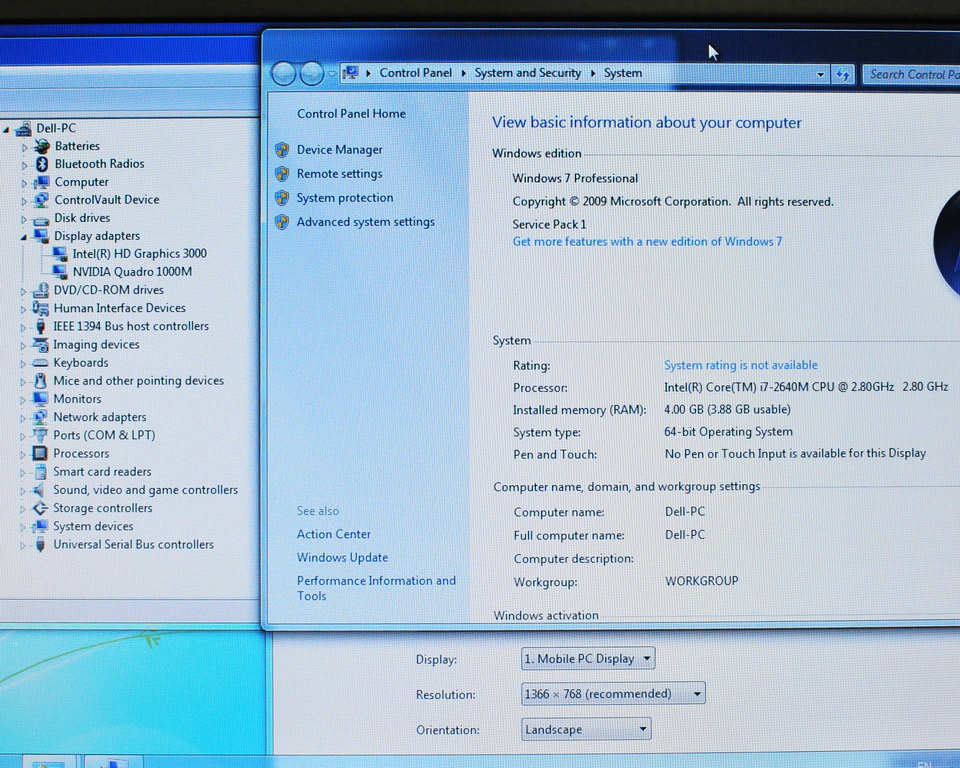Expand the Universal Serial Bus controllers node
960x768 pixels.
pyautogui.click(x=23, y=546)
